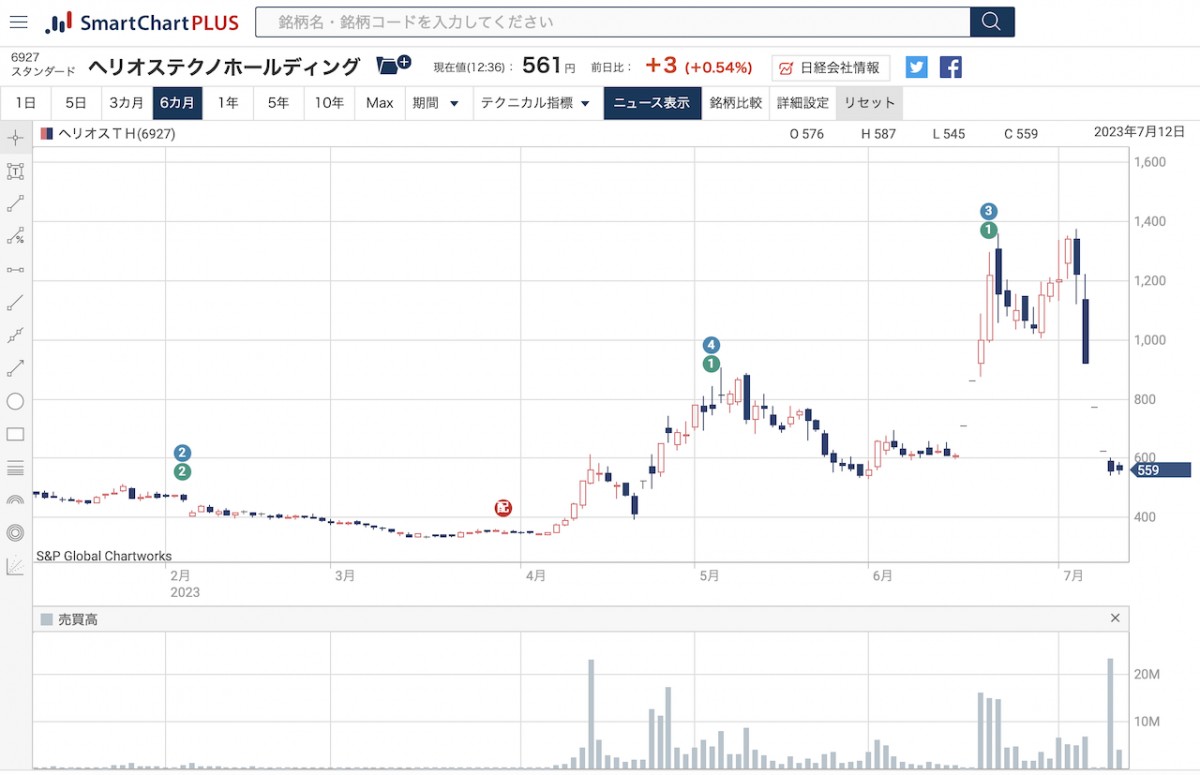Open the 期間 dropdown
1200x775 pixels.
click(x=437, y=103)
